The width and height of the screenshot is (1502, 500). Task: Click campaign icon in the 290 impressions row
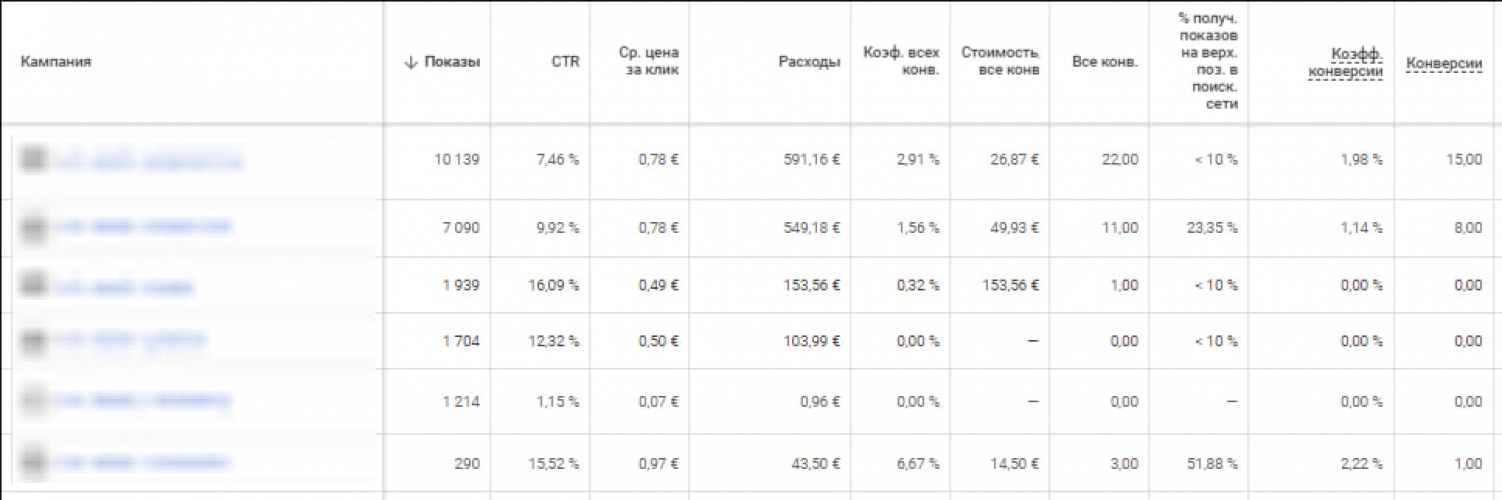click(x=34, y=463)
